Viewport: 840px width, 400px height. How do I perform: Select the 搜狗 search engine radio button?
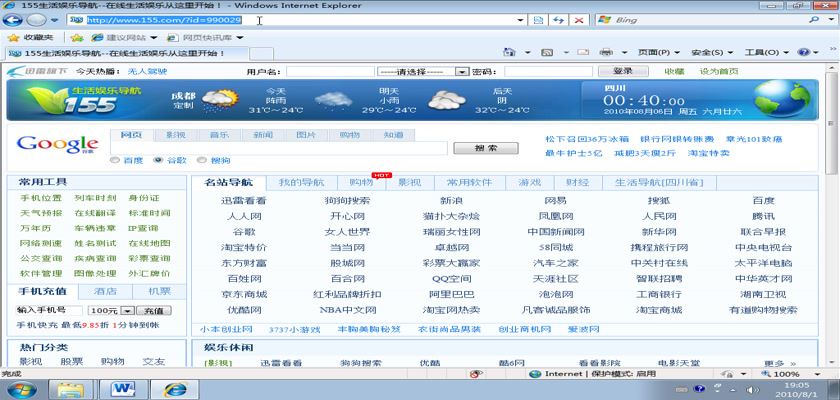pyautogui.click(x=201, y=160)
